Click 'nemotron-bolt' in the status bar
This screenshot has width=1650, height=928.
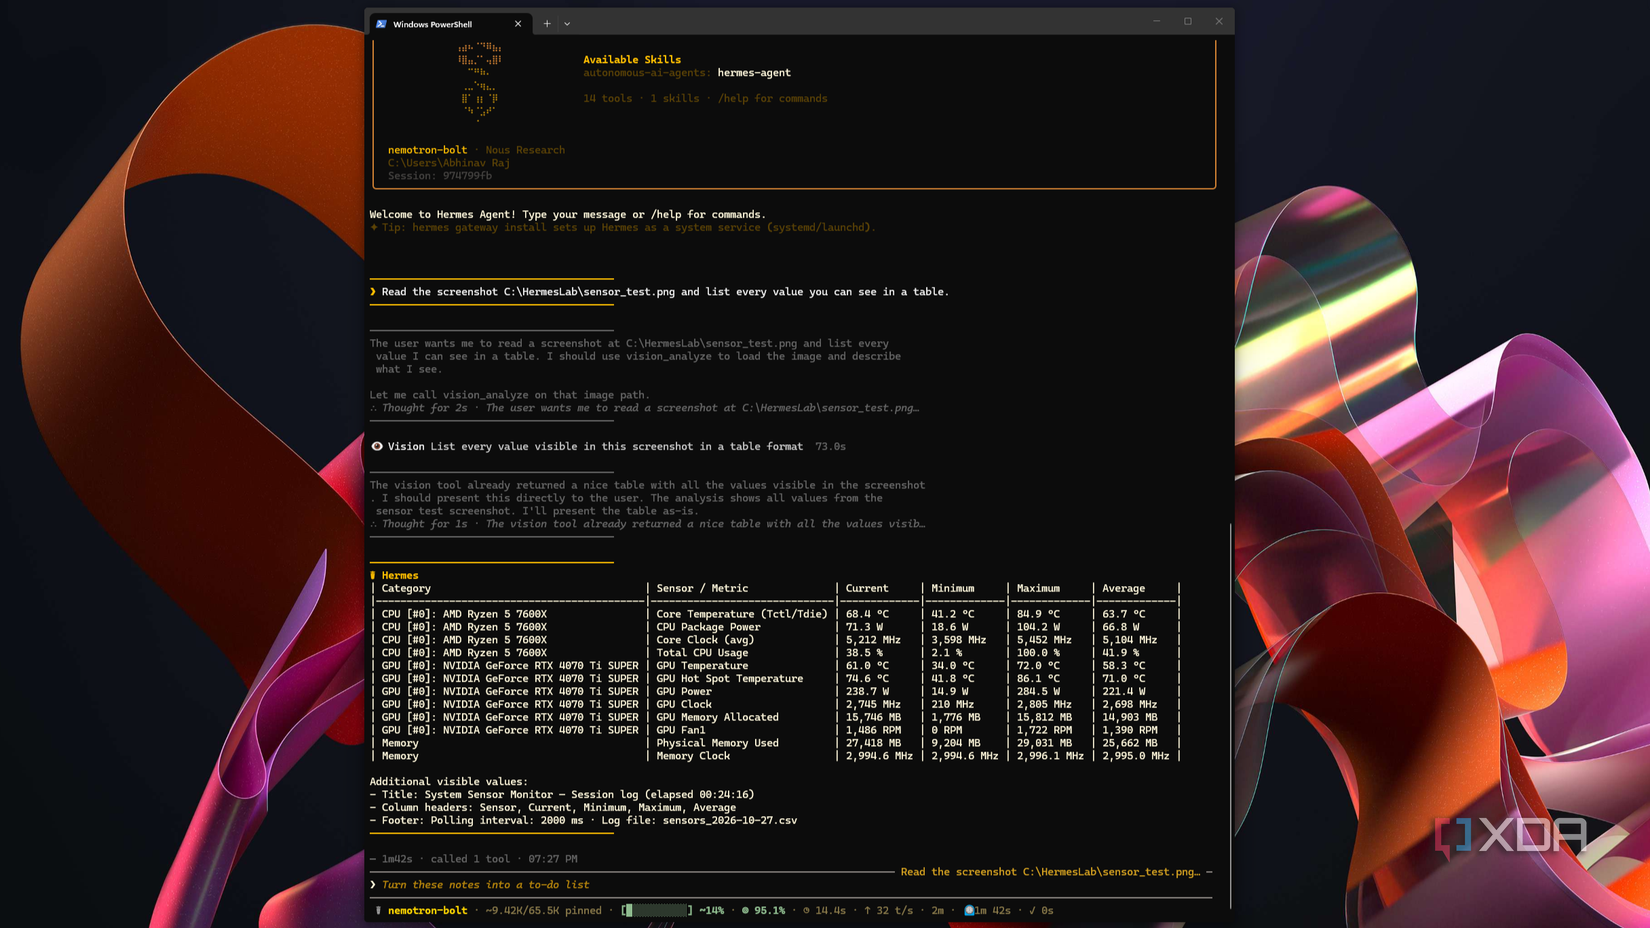click(427, 911)
